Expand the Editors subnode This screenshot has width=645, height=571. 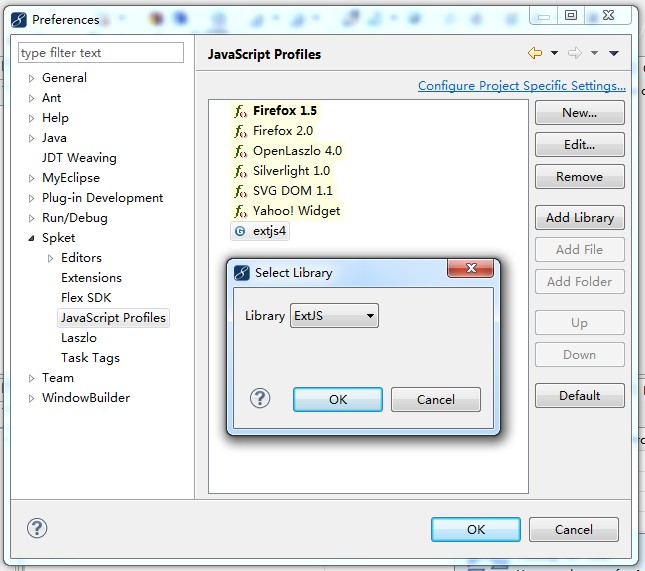click(x=50, y=258)
